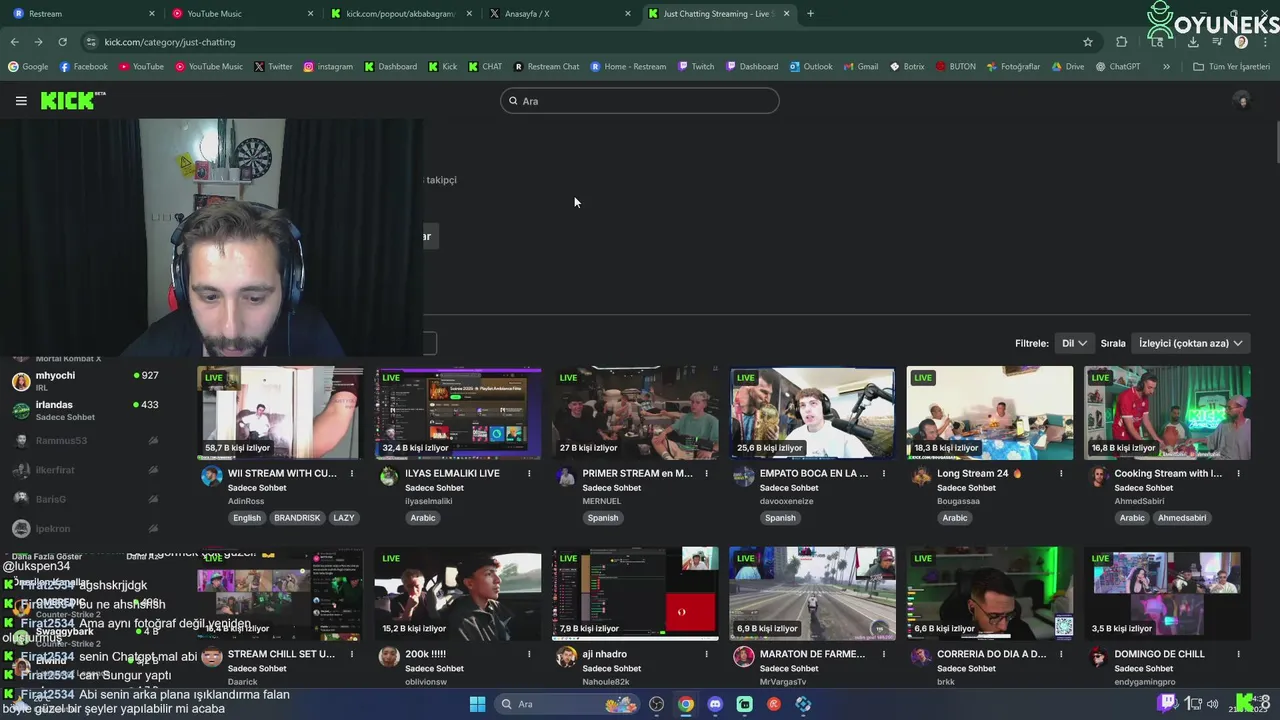Click the Ara search field on Kick
Image resolution: width=1280 pixels, height=720 pixels.
point(640,101)
